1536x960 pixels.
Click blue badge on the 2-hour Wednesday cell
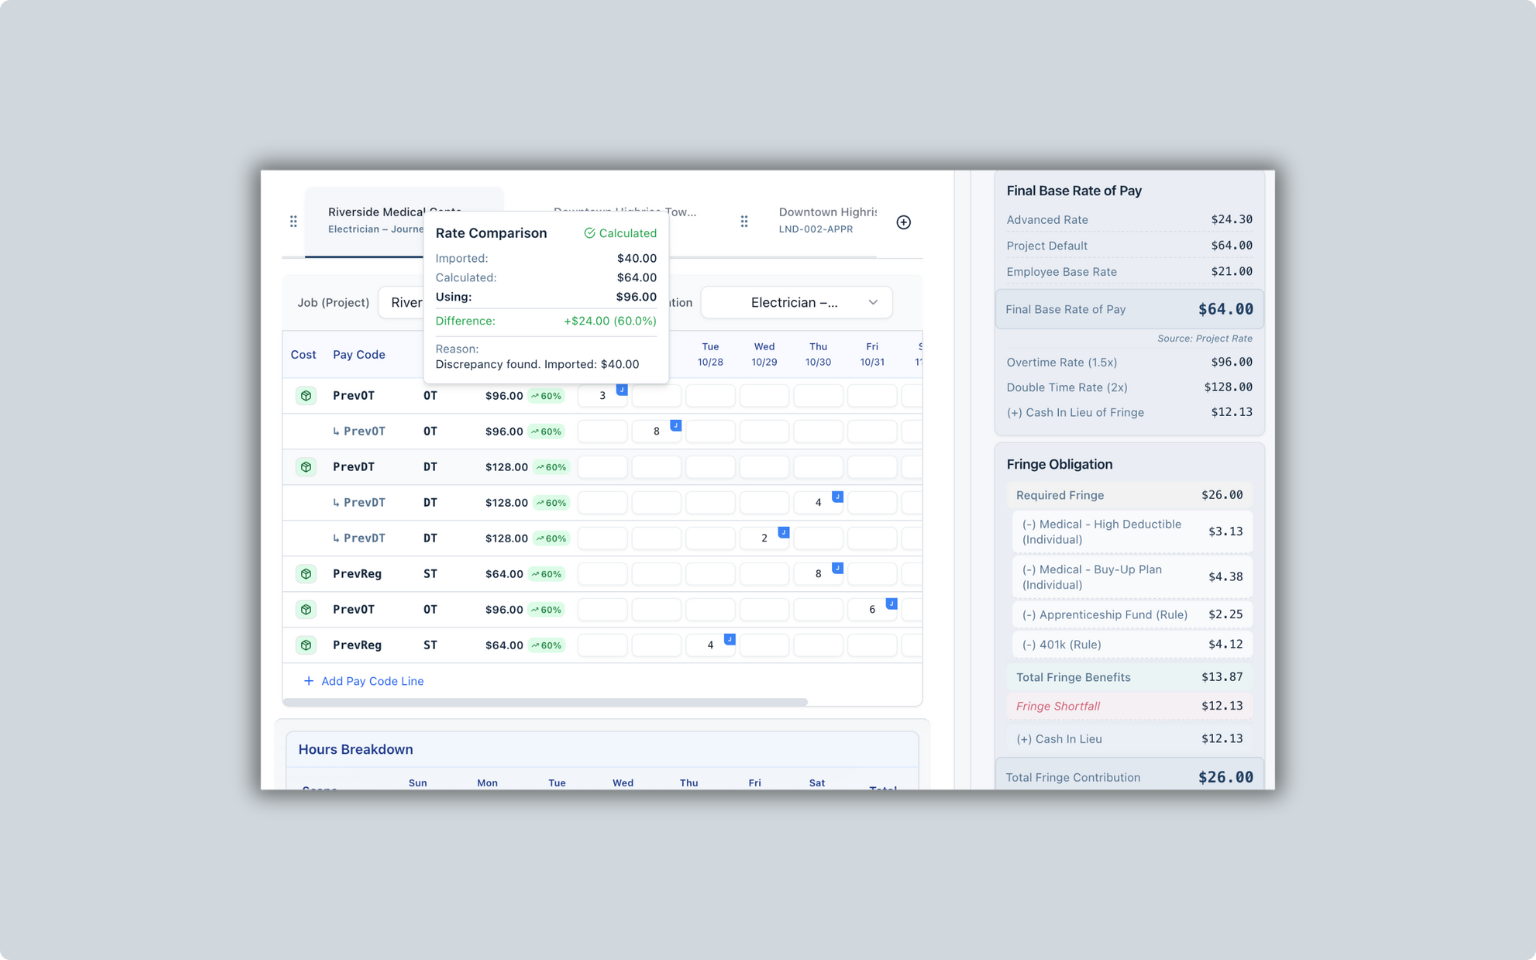tap(783, 532)
